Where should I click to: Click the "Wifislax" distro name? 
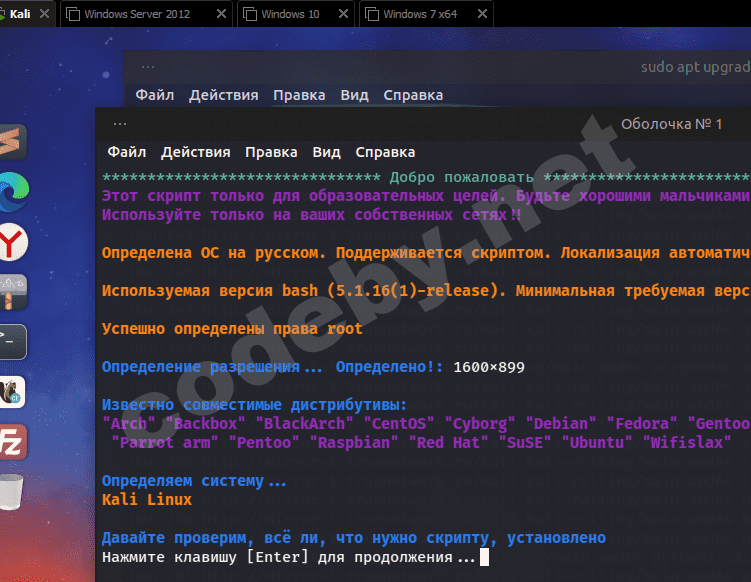pos(687,443)
